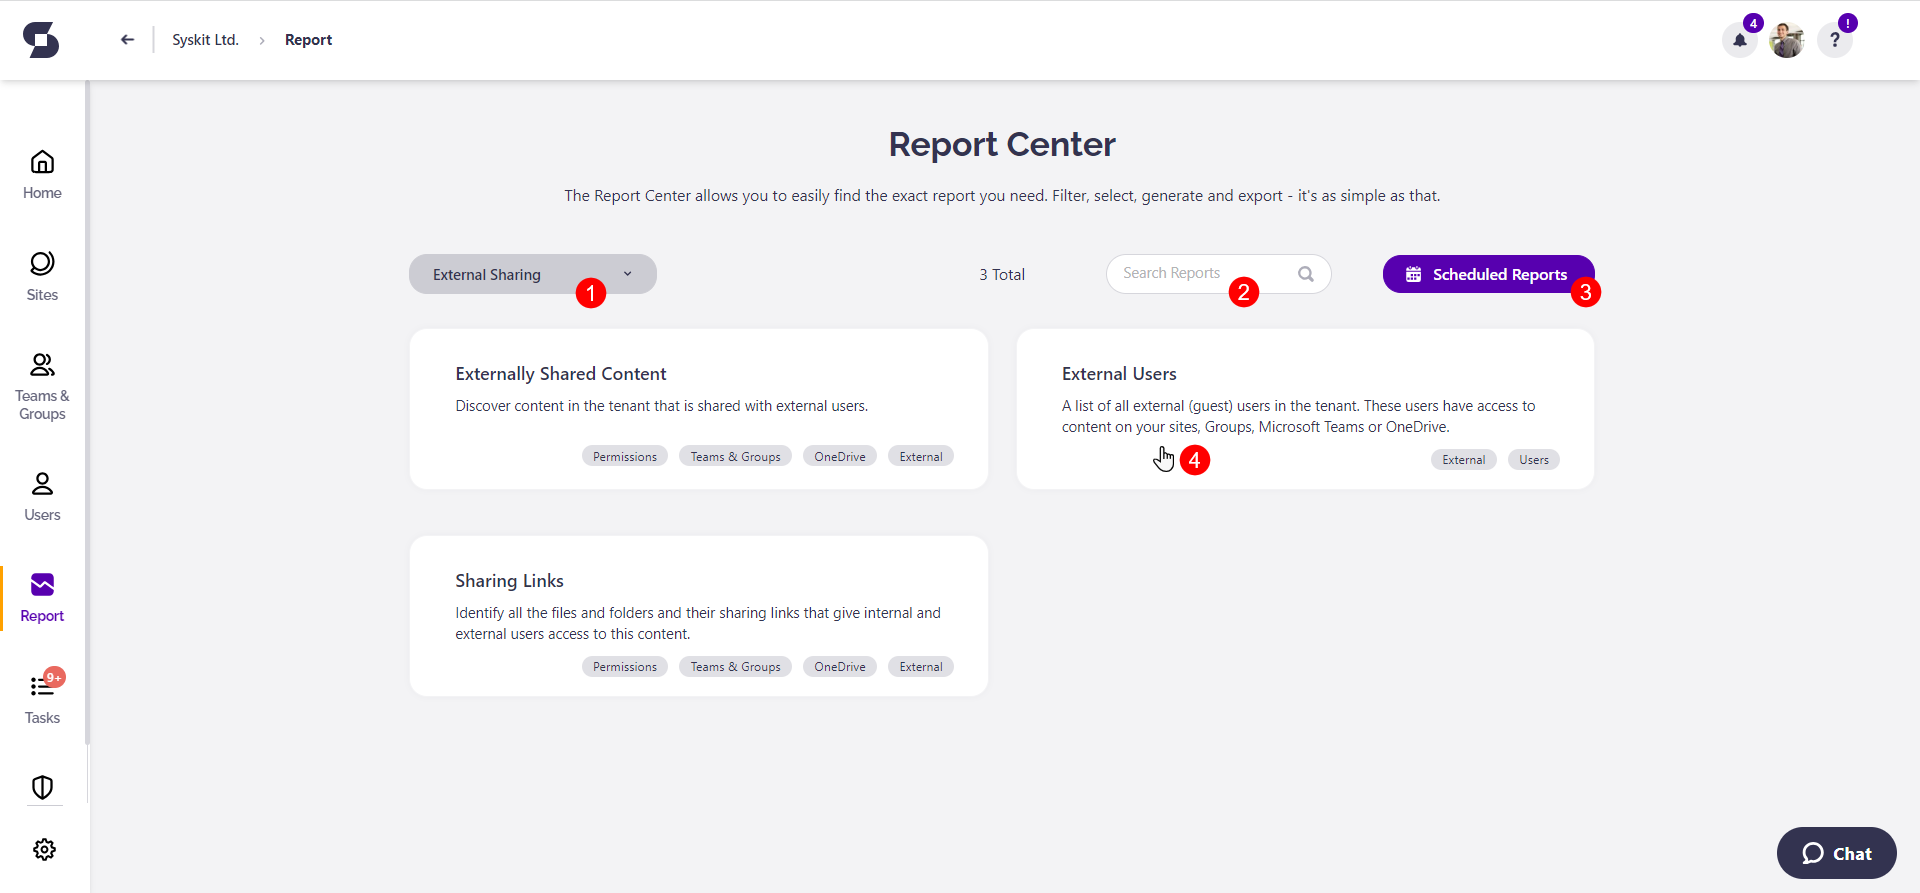Viewport: 1920px width, 893px height.
Task: Open the Chat widget
Action: point(1837,853)
